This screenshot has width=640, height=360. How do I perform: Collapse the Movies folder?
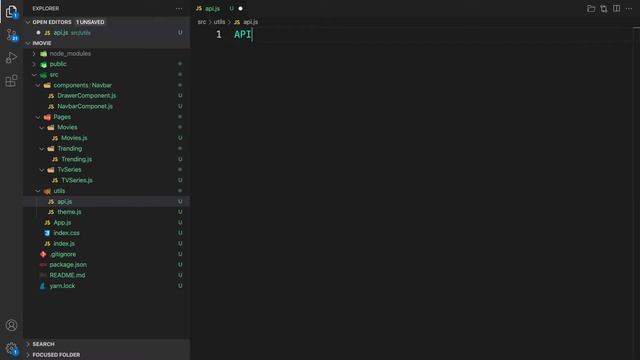point(42,127)
